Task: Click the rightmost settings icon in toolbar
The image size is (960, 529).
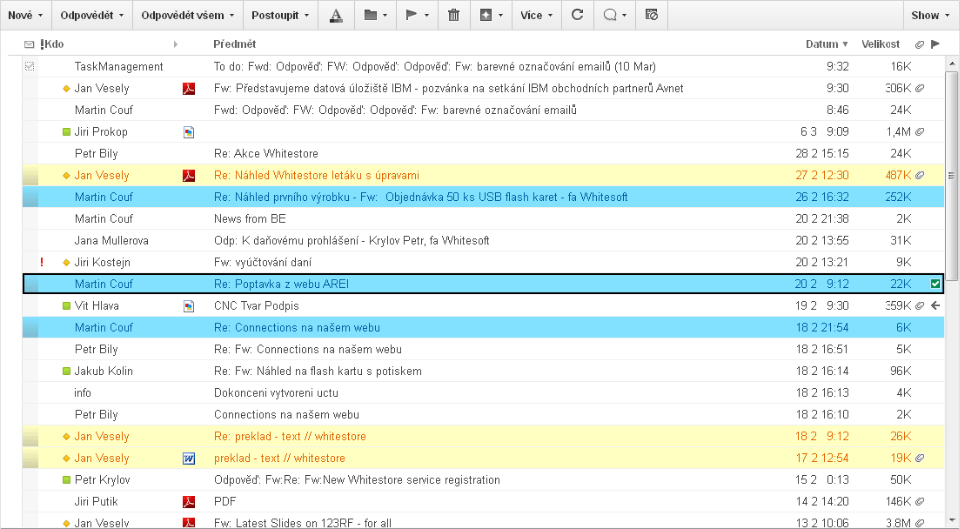Action: (651, 15)
